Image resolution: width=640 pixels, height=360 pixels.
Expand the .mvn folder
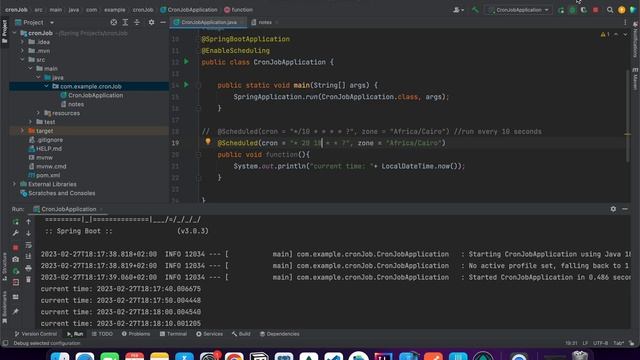[x=22, y=51]
